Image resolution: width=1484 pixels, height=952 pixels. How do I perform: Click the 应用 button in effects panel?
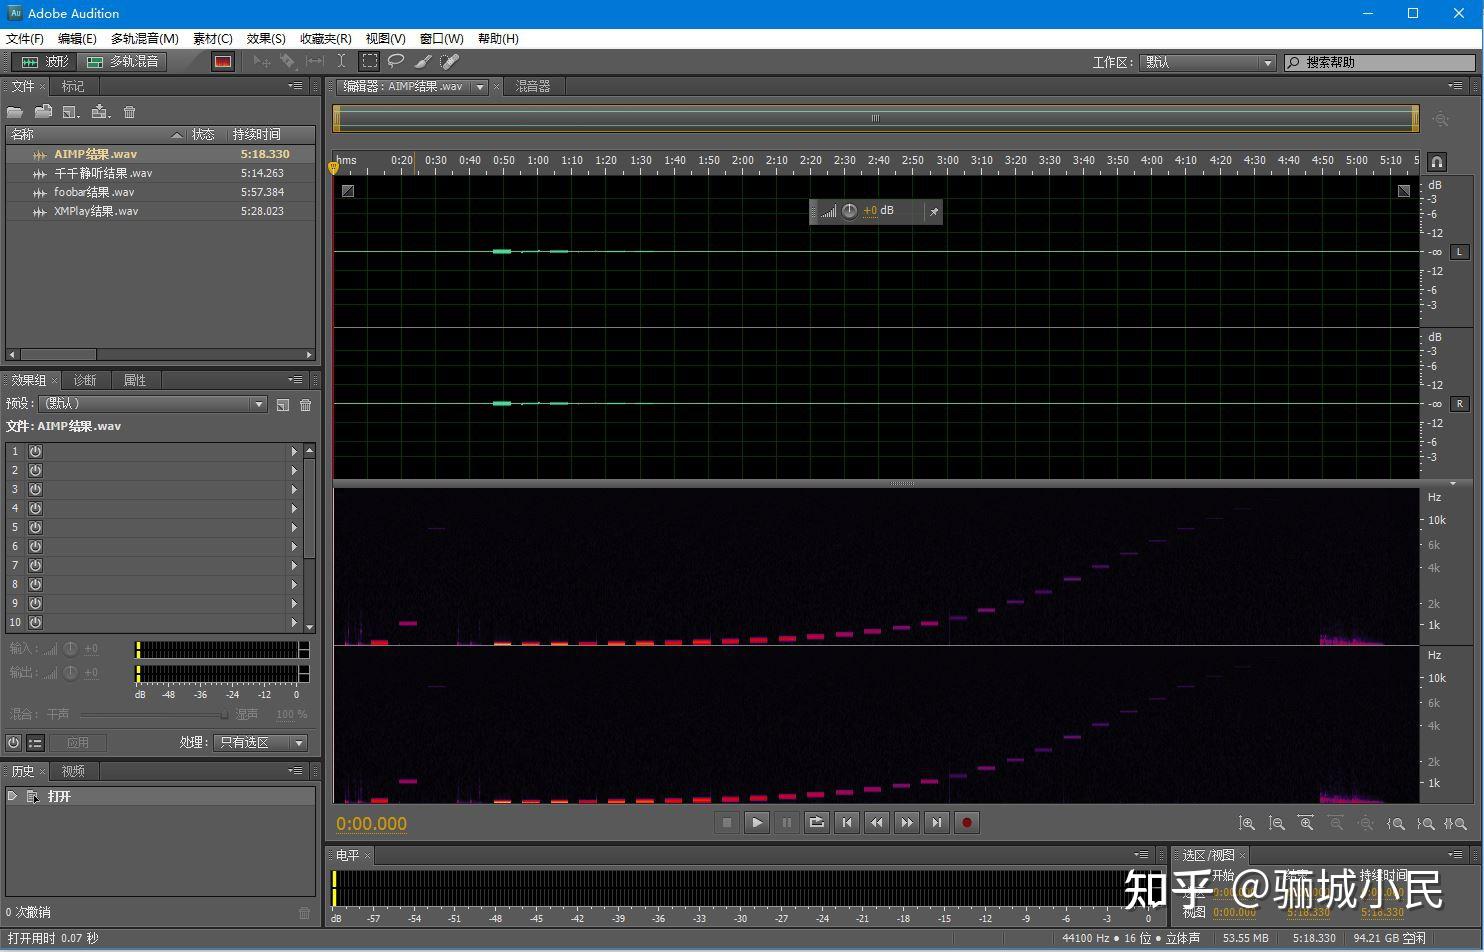[x=78, y=743]
